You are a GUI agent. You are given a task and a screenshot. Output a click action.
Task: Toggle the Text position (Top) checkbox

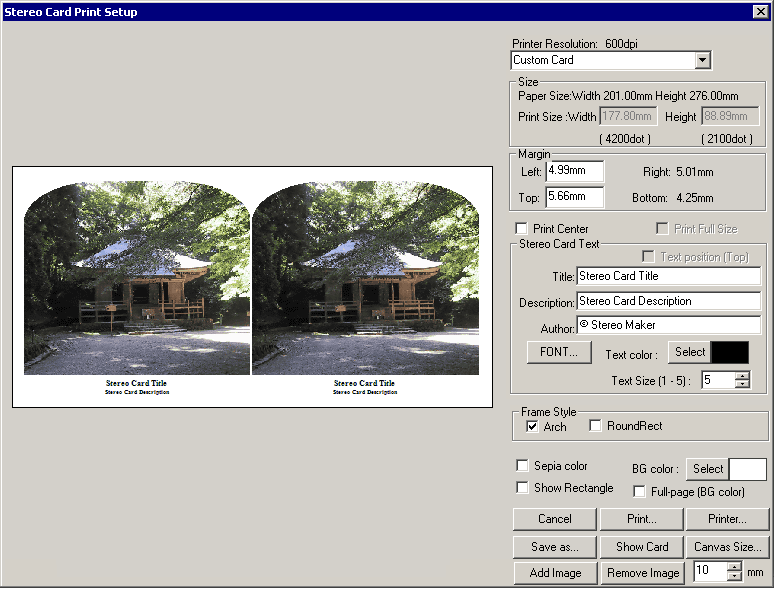pos(648,257)
